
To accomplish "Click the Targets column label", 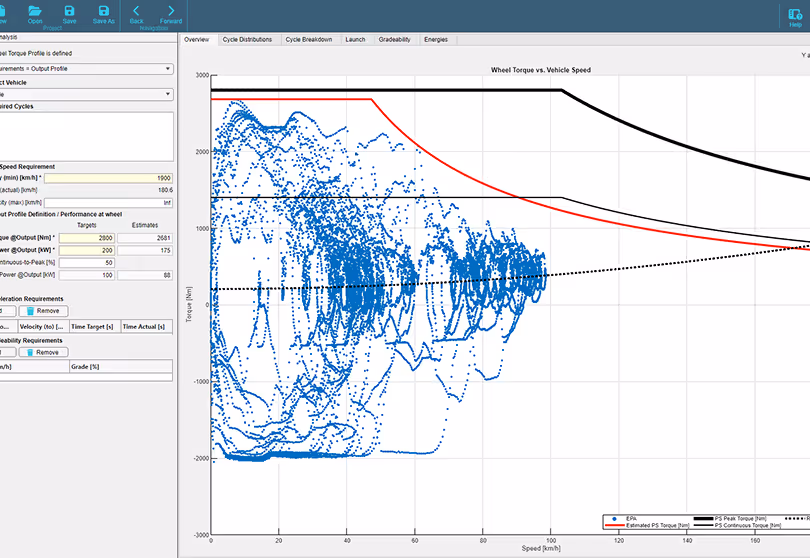I will [x=87, y=225].
